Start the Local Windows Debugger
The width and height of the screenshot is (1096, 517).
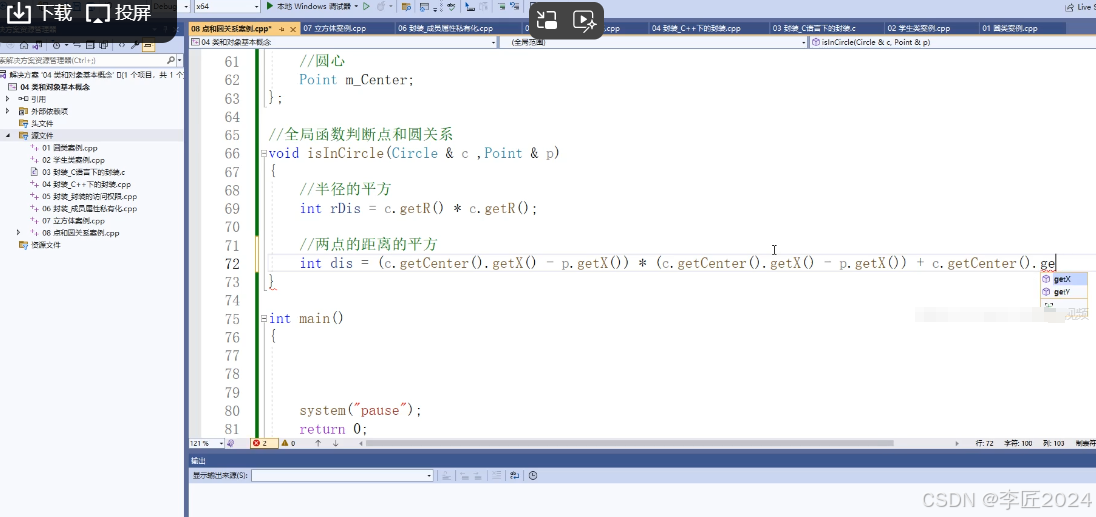pyautogui.click(x=312, y=6)
